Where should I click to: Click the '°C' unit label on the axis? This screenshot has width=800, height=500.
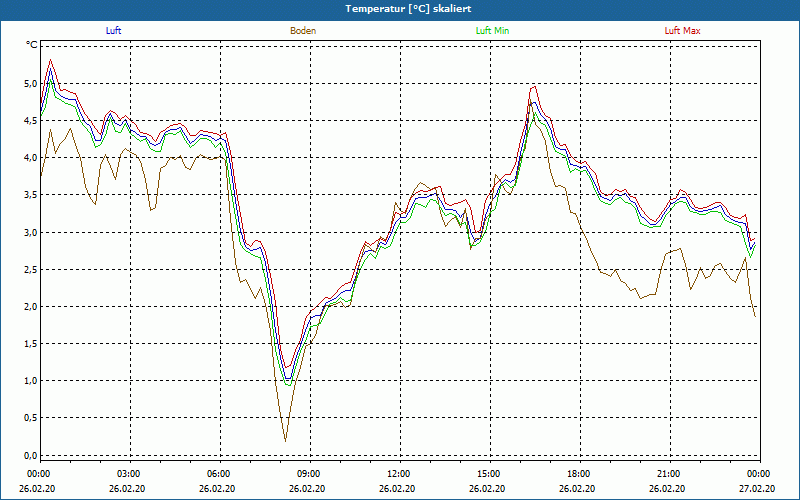coord(32,45)
